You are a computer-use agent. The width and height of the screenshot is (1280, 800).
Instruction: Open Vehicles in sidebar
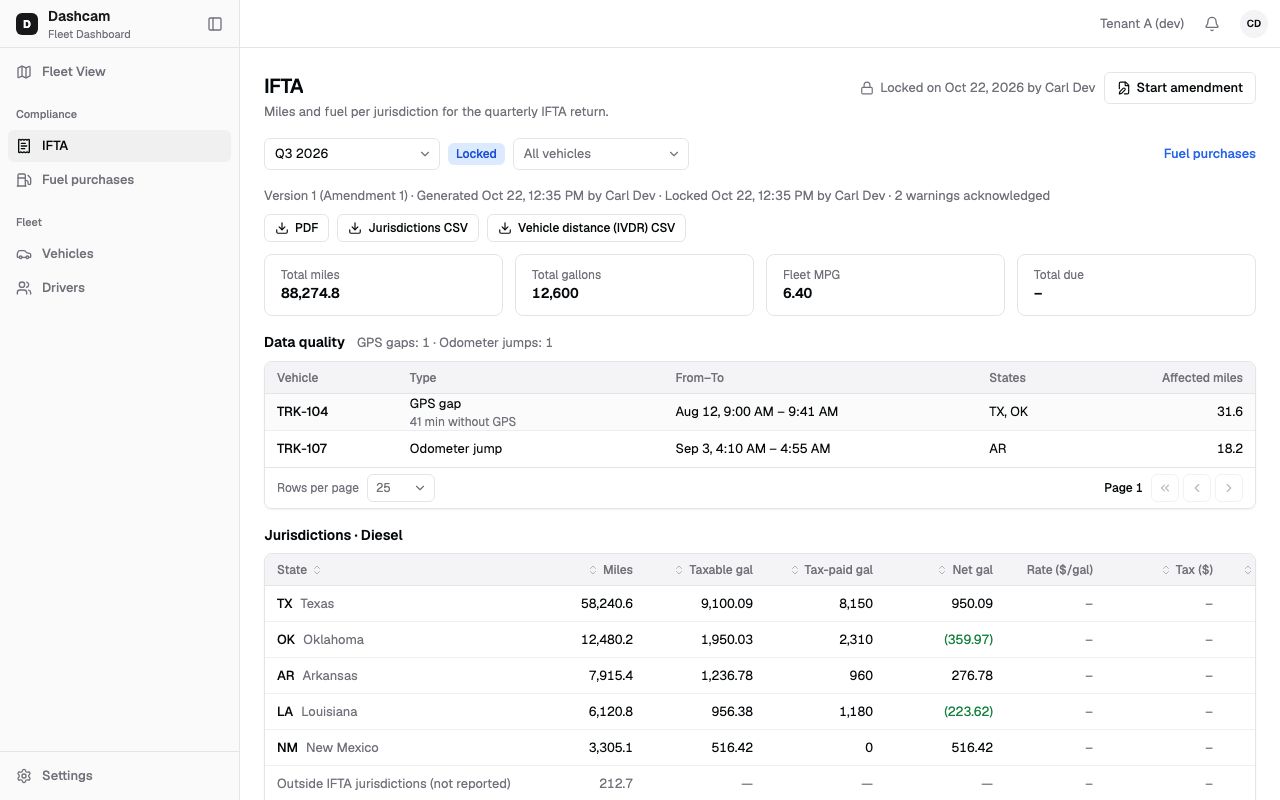(119, 254)
